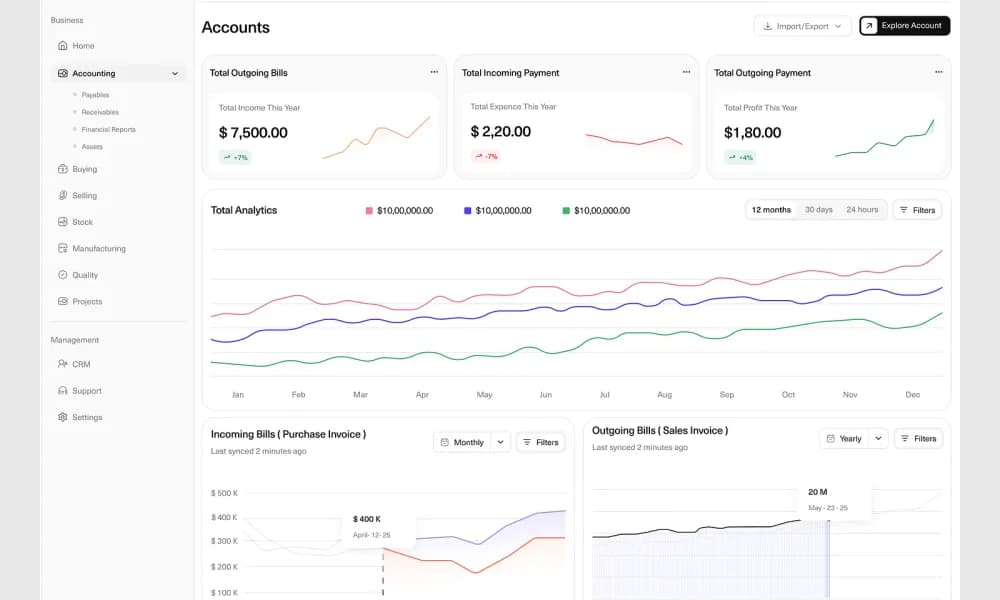Viewport: 1000px width, 600px height.
Task: Click Filters button in Outgoing Bills panel
Action: (x=918, y=439)
